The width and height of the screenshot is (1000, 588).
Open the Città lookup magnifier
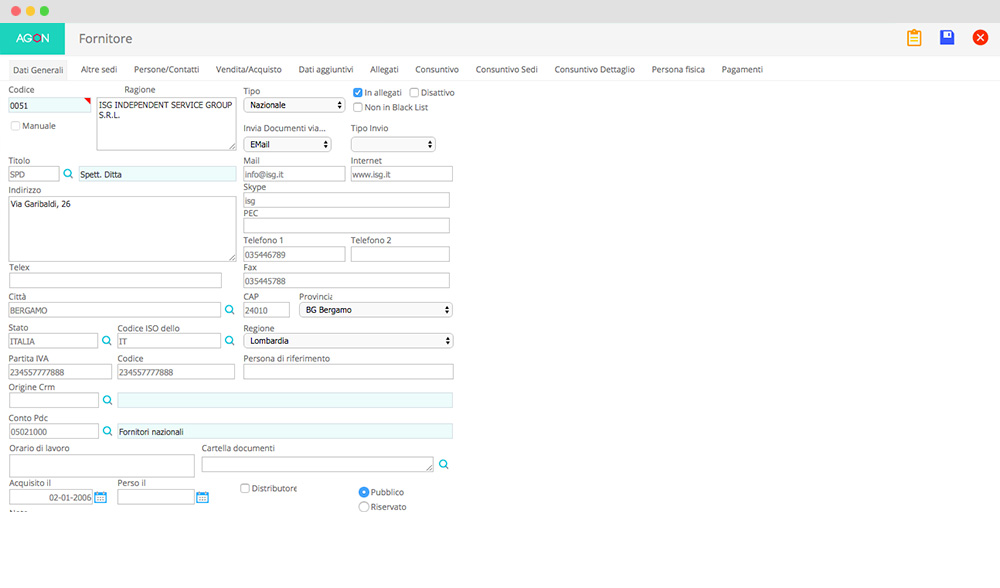[230, 310]
